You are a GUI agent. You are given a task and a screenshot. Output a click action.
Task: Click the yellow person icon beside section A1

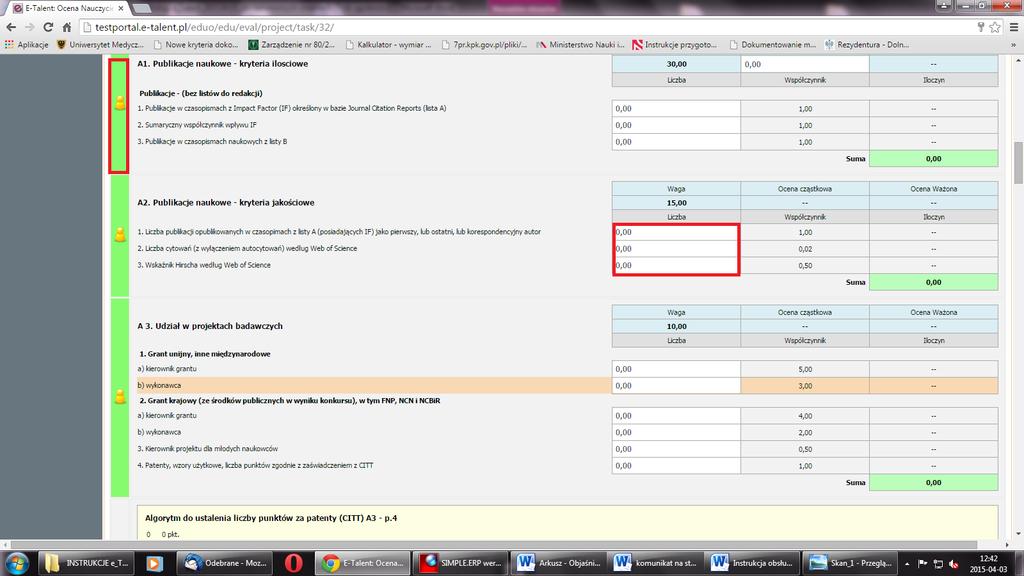(x=120, y=102)
